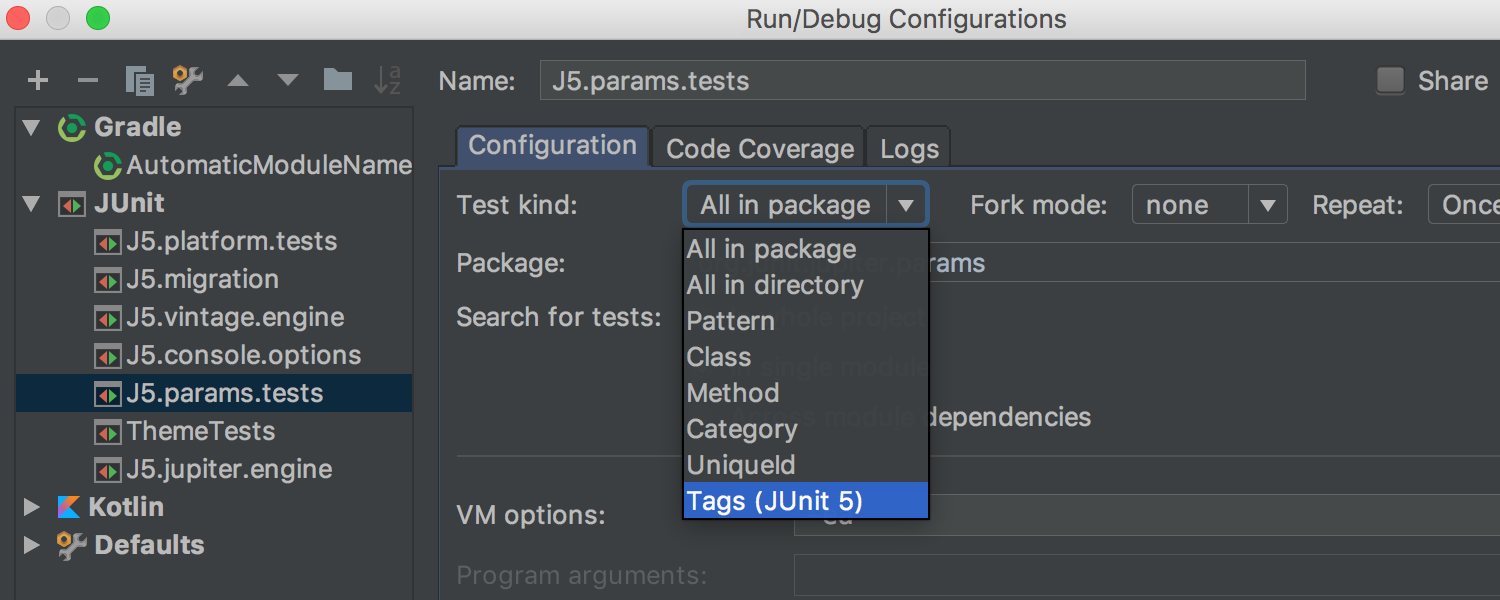The height and width of the screenshot is (600, 1500).
Task: Open the Edit Defaults wrench icon
Action: point(188,81)
